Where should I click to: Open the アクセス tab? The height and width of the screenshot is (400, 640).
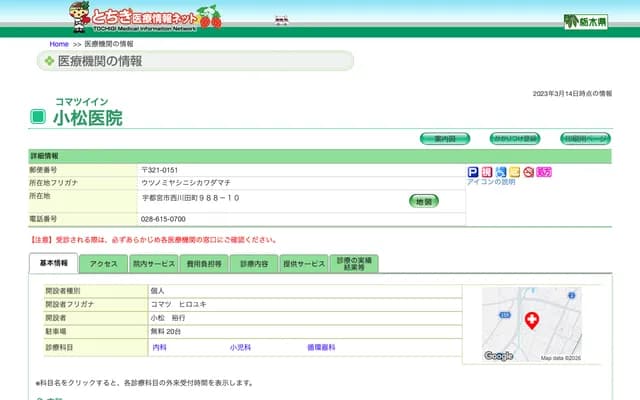[104, 264]
